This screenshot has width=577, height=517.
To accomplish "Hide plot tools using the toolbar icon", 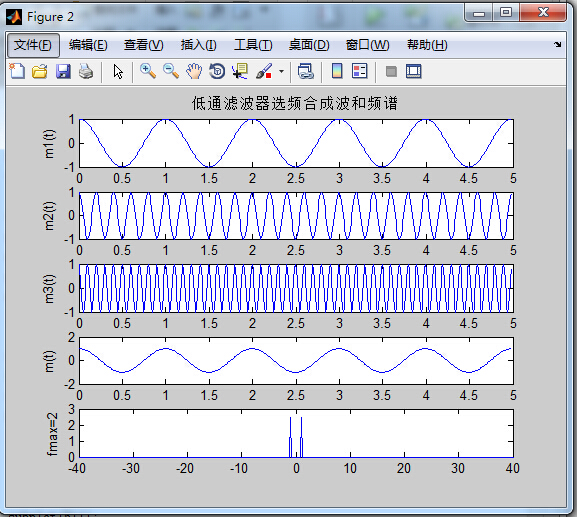I will pyautogui.click(x=391, y=71).
